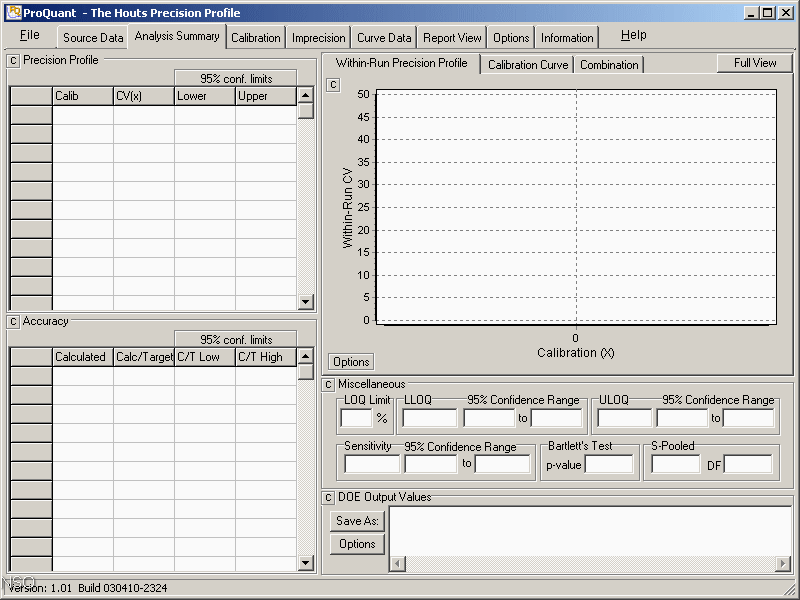The height and width of the screenshot is (600, 800).
Task: Click Precision Profile table scroll up arrow
Action: [x=305, y=95]
